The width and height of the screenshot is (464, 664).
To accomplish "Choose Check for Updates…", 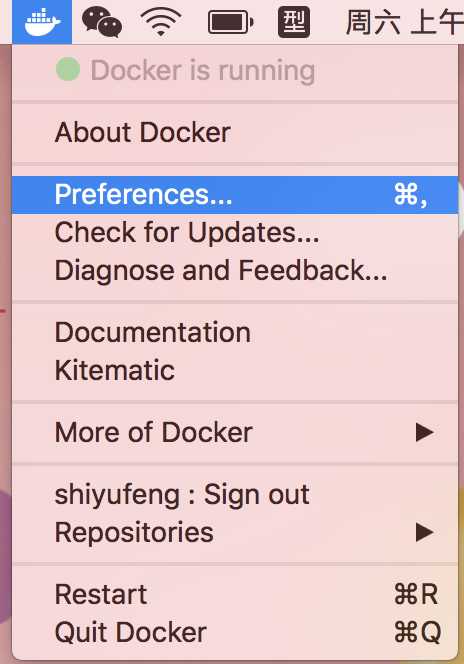I will coord(235,232).
